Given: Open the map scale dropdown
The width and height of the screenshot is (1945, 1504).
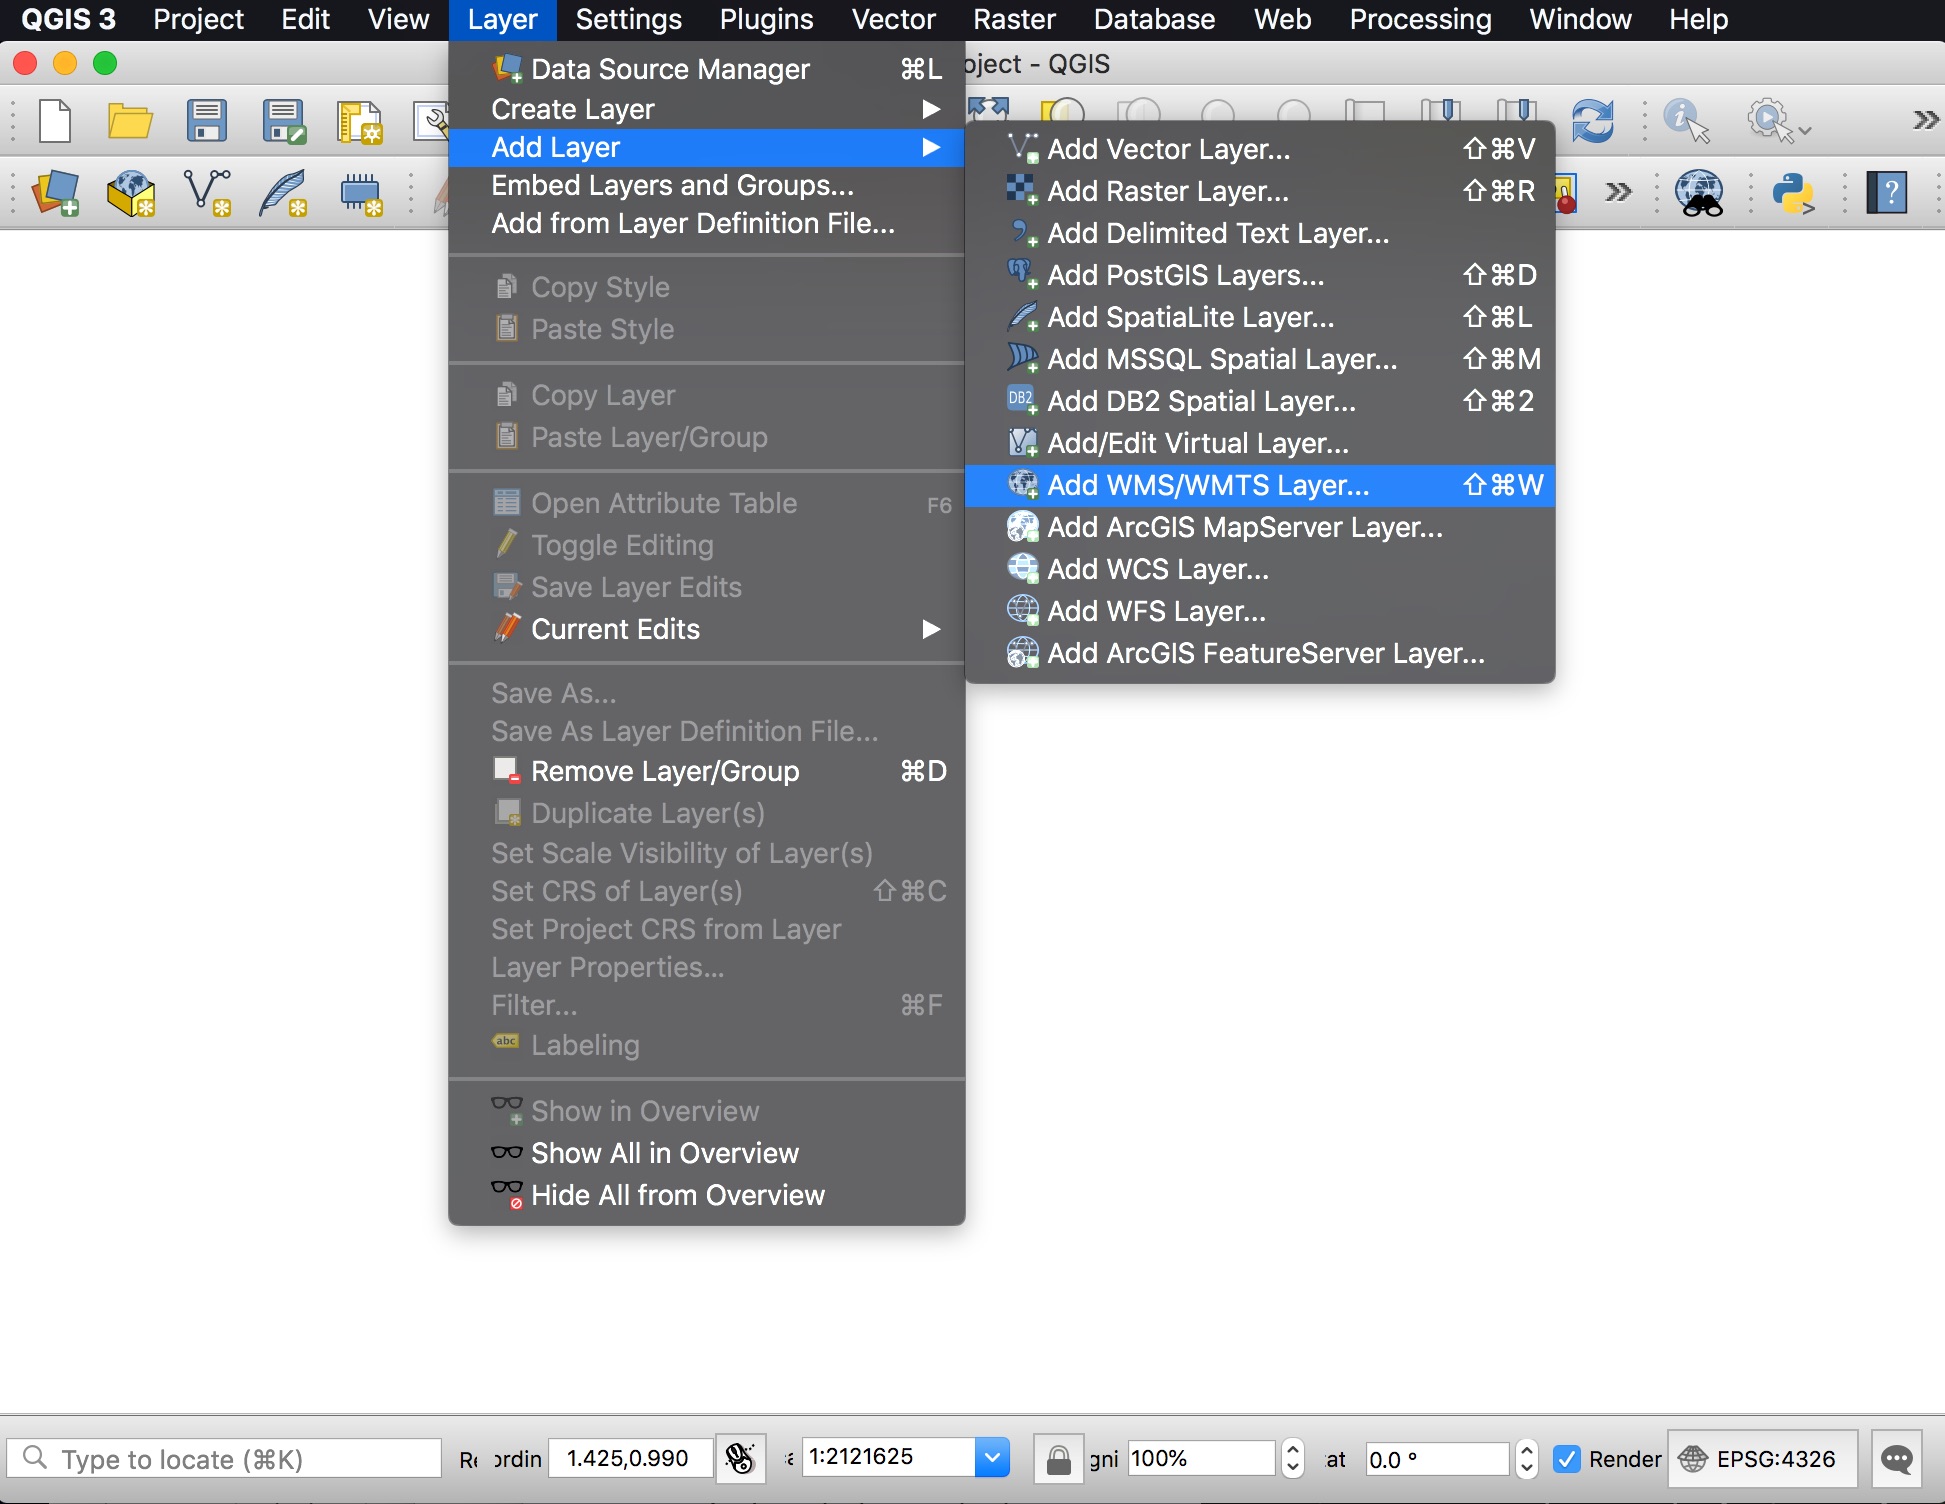Looking at the screenshot, I should [992, 1457].
